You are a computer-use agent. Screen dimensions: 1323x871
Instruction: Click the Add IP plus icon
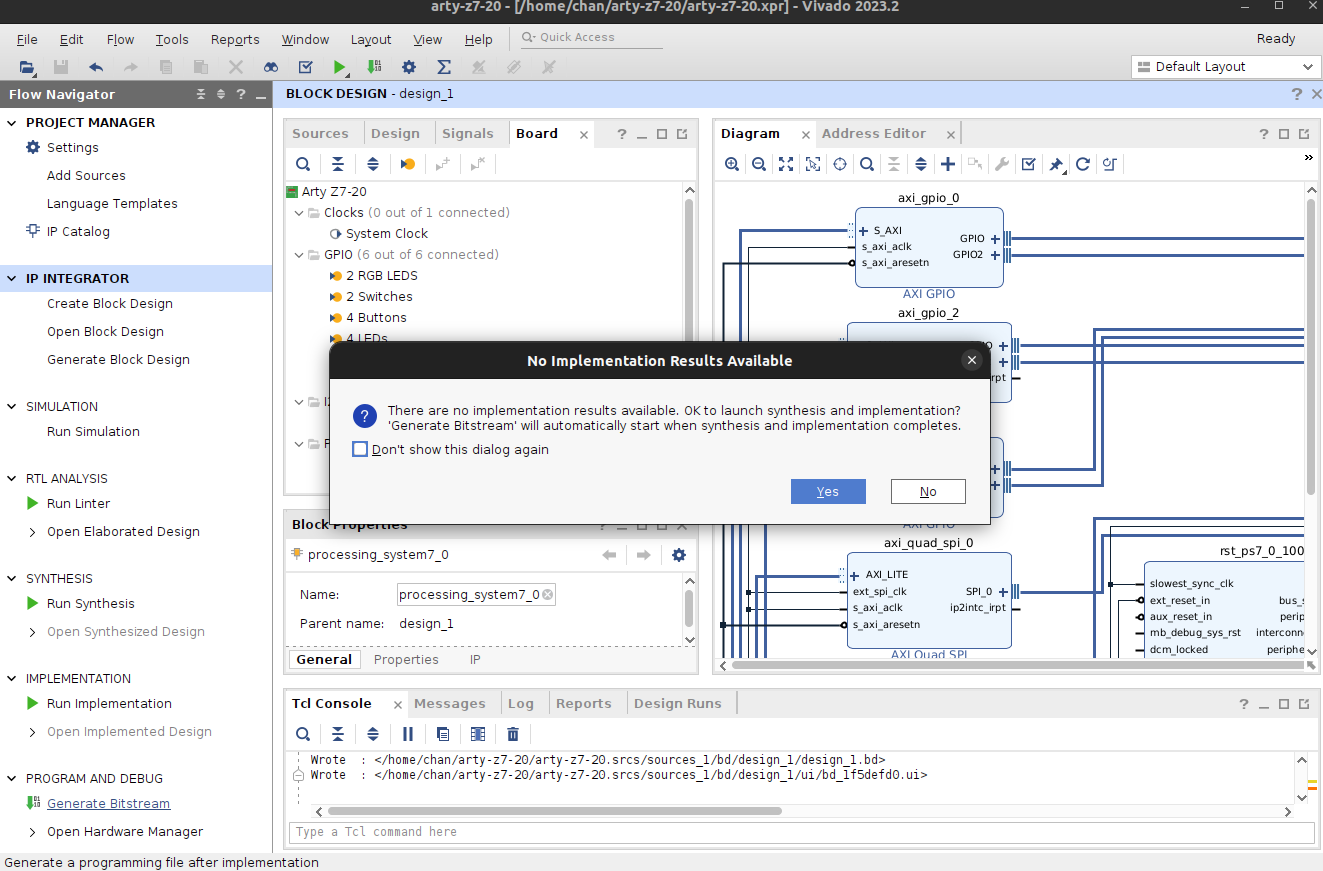click(x=948, y=164)
